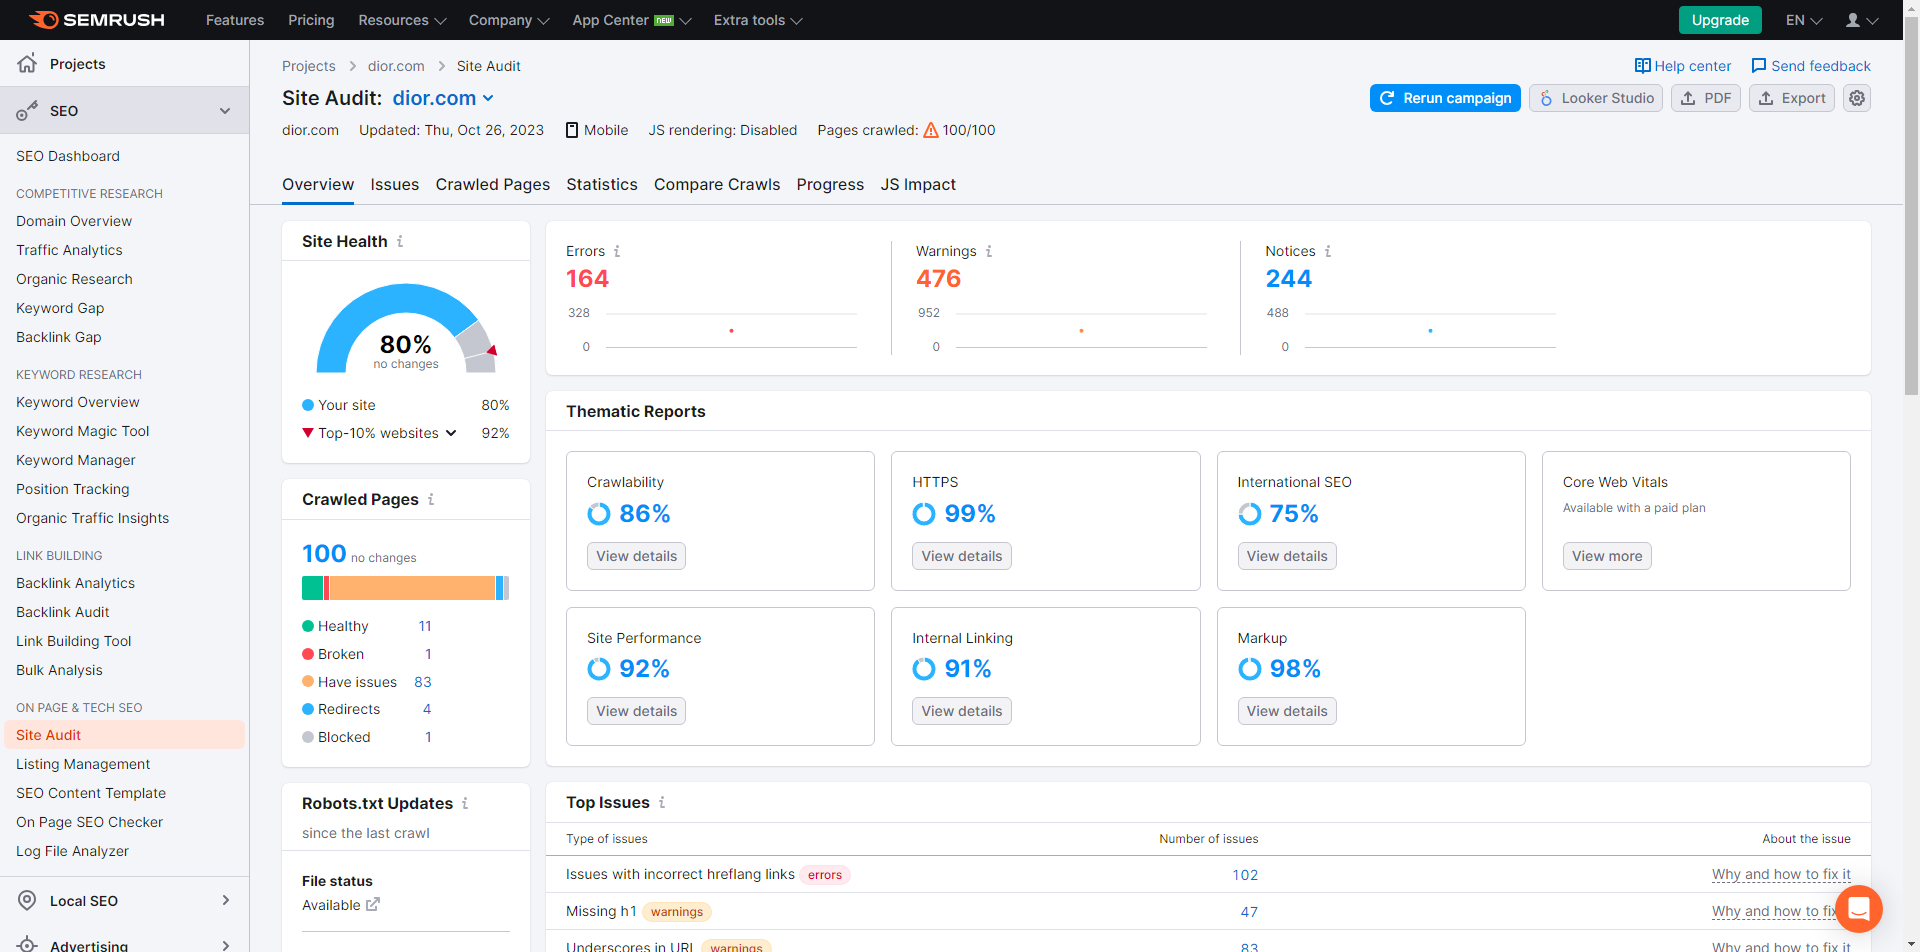Open the App Center dropdown

[x=632, y=20]
